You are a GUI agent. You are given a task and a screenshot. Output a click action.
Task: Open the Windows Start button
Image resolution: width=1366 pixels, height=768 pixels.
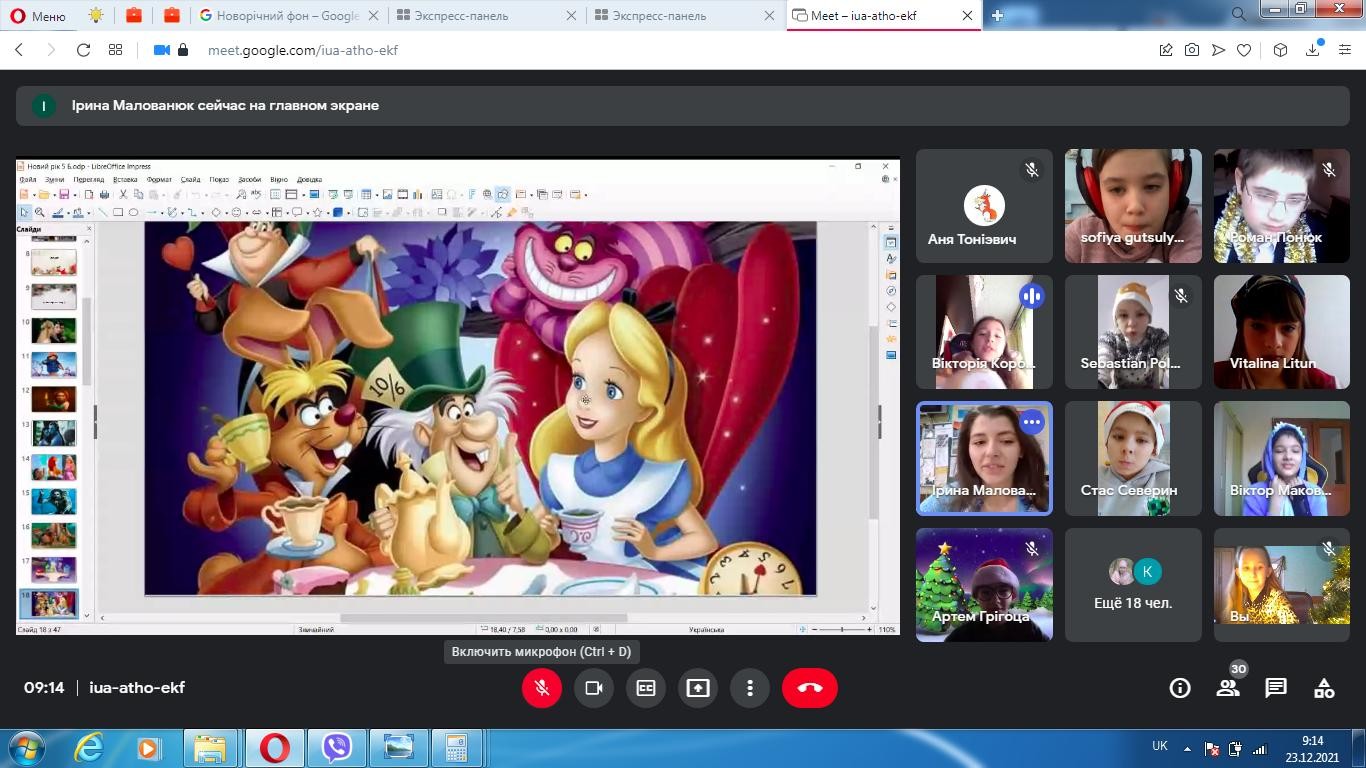pos(26,748)
